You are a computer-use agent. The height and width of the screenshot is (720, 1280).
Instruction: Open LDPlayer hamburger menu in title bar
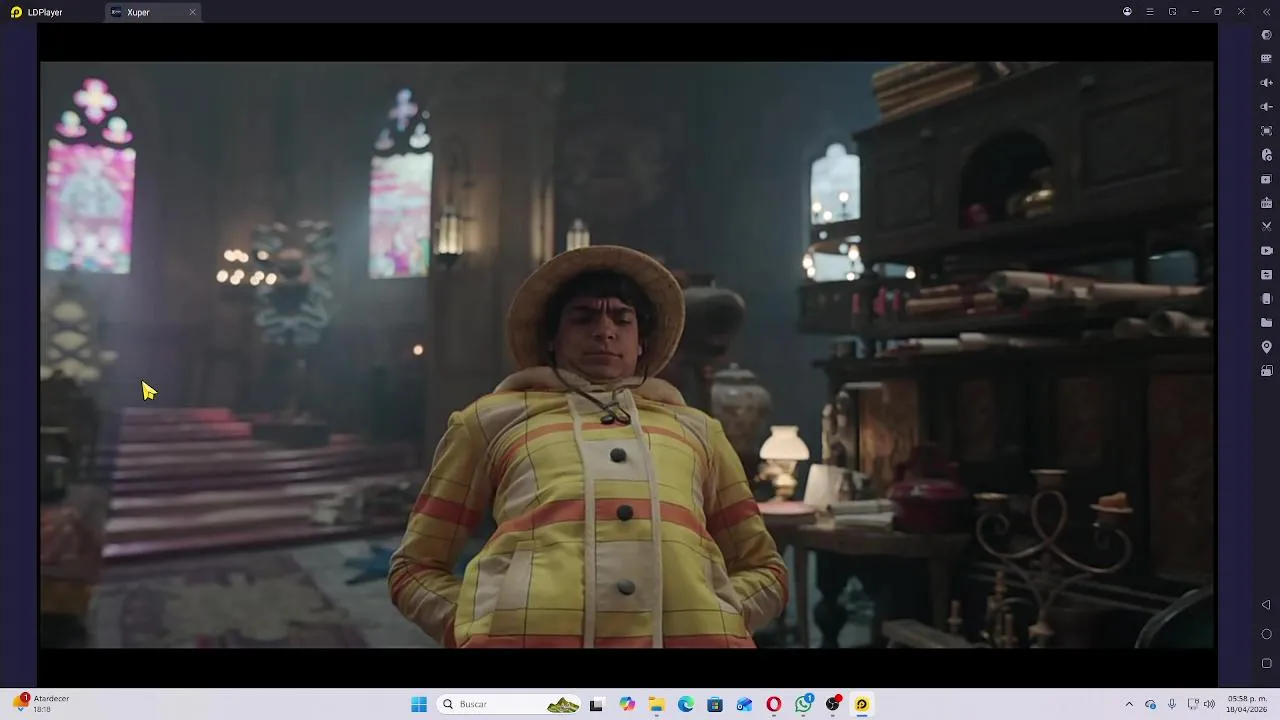click(x=1150, y=12)
